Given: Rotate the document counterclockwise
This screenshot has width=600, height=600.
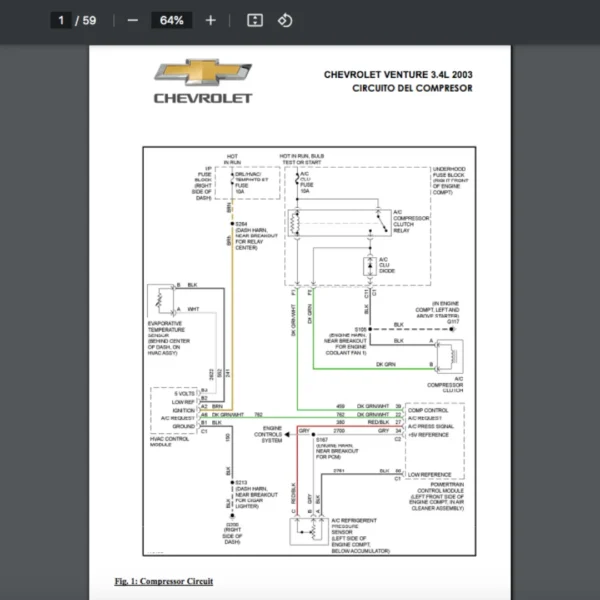Looking at the screenshot, I should pyautogui.click(x=285, y=20).
